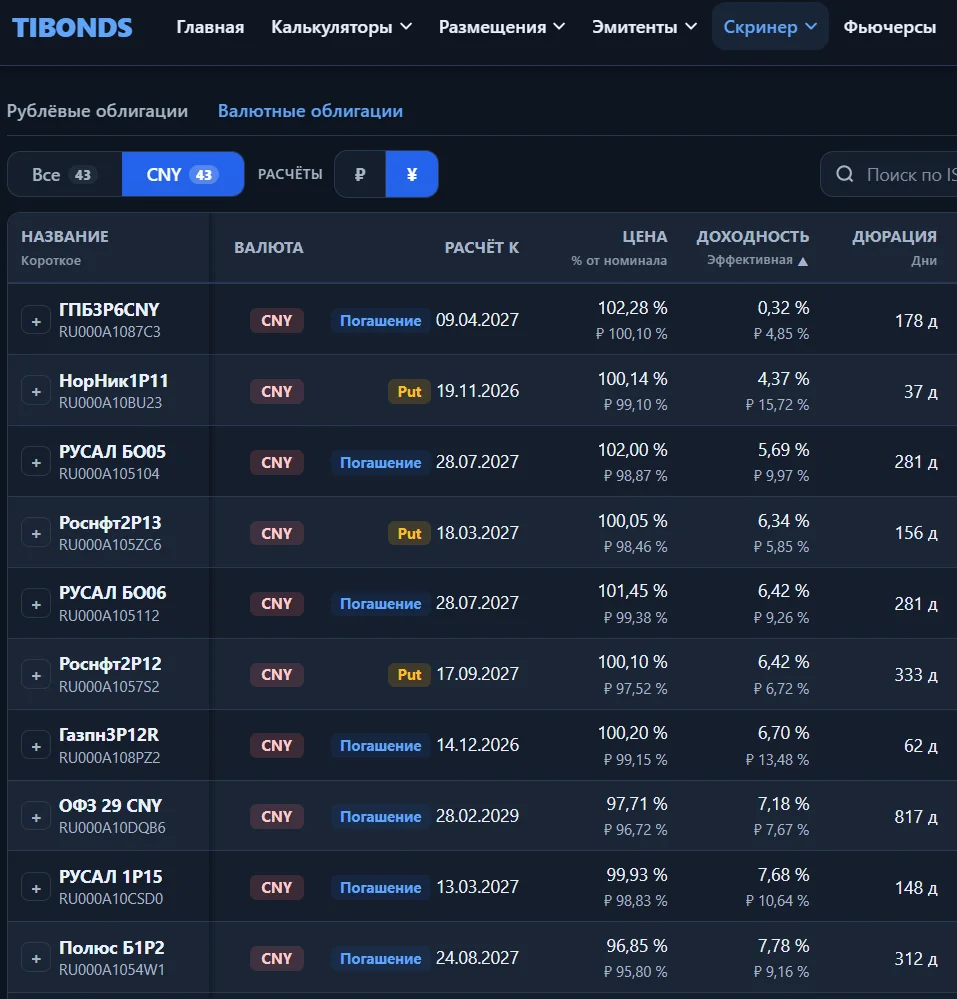The width and height of the screenshot is (957, 999).
Task: Open the НорНик1Р11 bond link
Action: click(x=113, y=381)
